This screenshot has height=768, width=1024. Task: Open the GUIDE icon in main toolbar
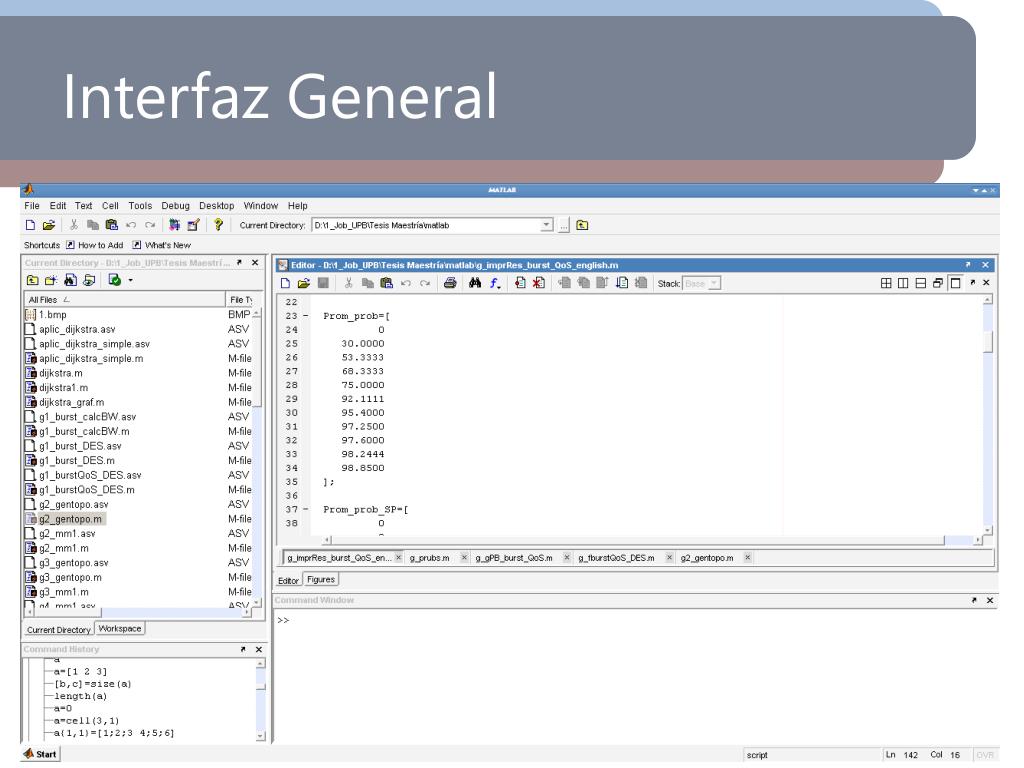193,225
